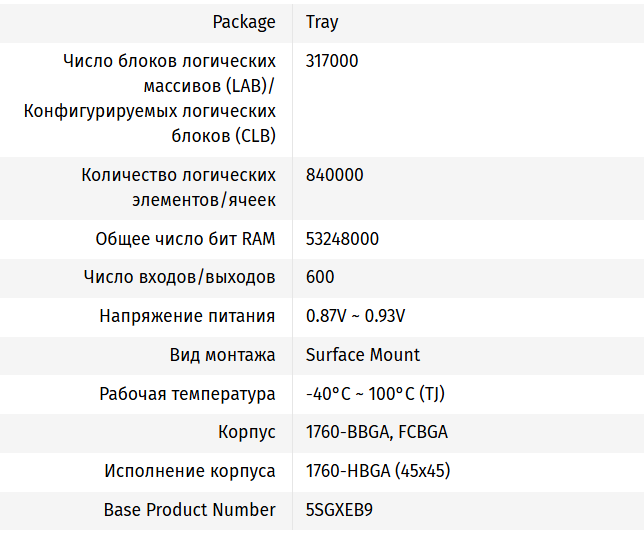Image resolution: width=644 pixels, height=547 pixels.
Task: Select the value 840000
Action: pos(334,175)
